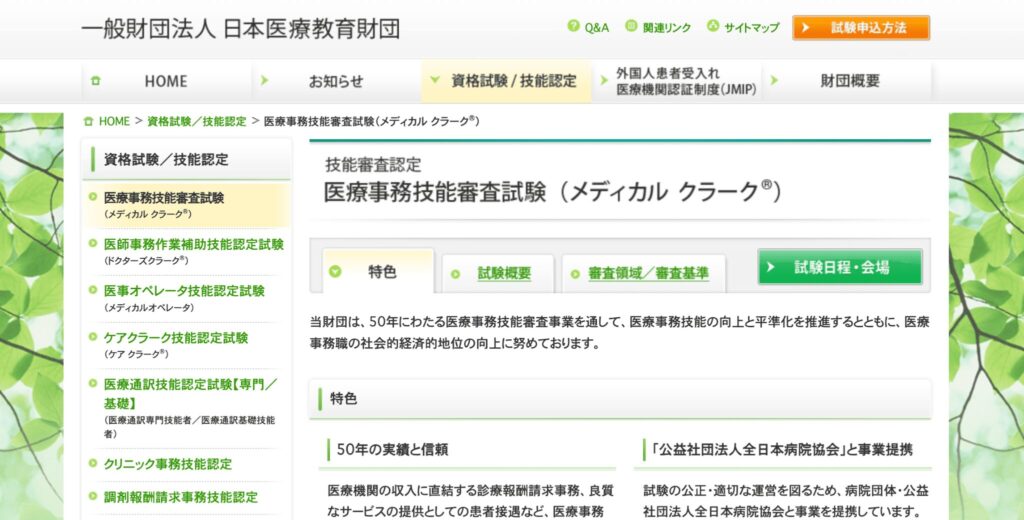Click heading 「公益社団法人全日本病院協会」と事業提携
1024x520 pixels.
(x=782, y=449)
